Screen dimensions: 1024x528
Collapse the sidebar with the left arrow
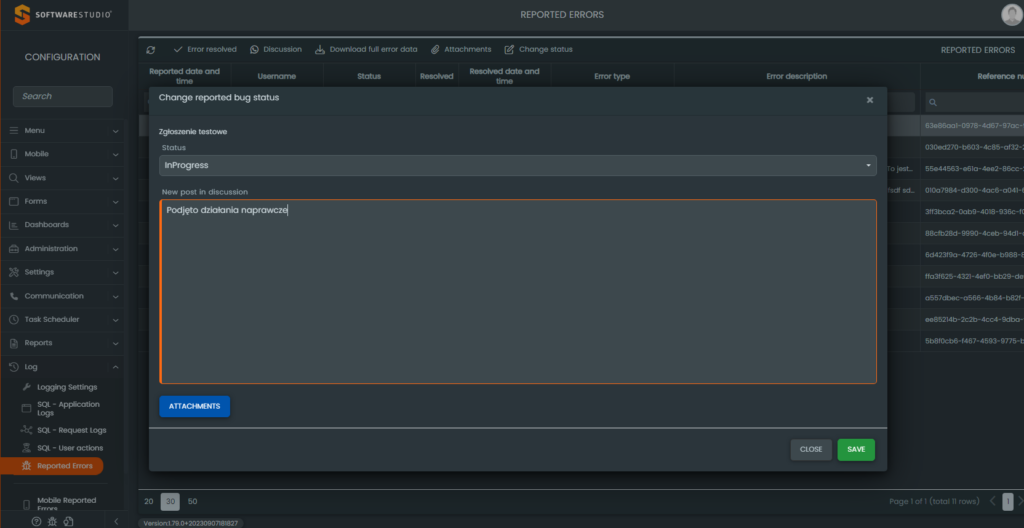116,521
